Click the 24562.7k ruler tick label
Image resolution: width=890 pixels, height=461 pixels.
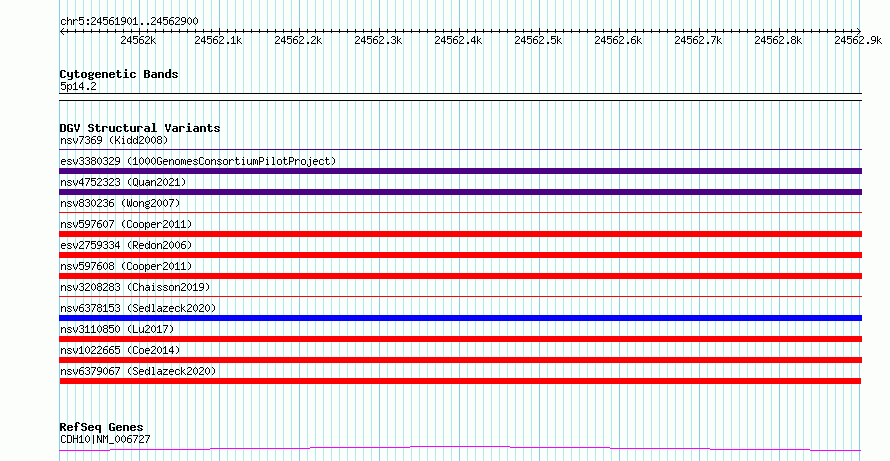[x=698, y=40]
